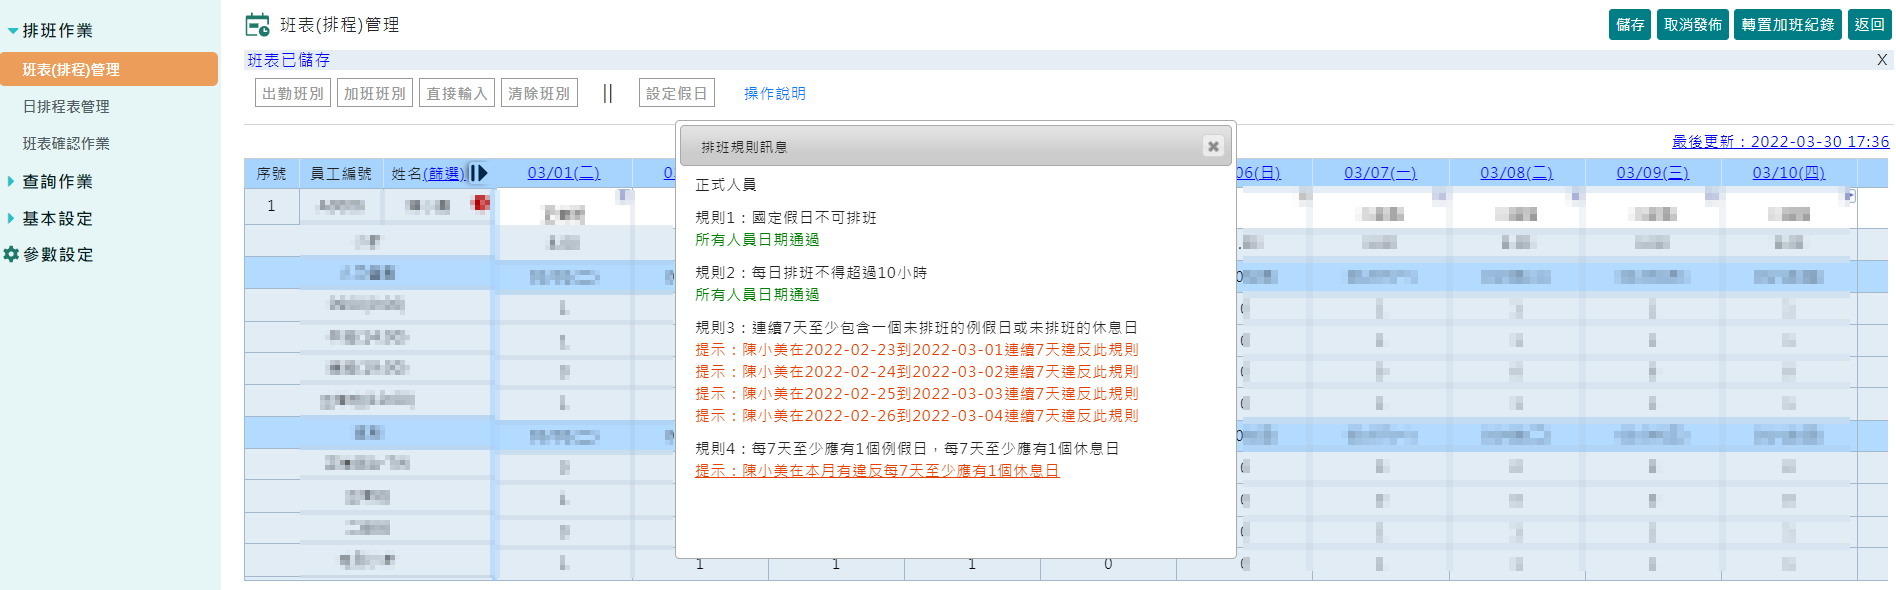Open 日排程表管理 from the sidebar

click(66, 106)
